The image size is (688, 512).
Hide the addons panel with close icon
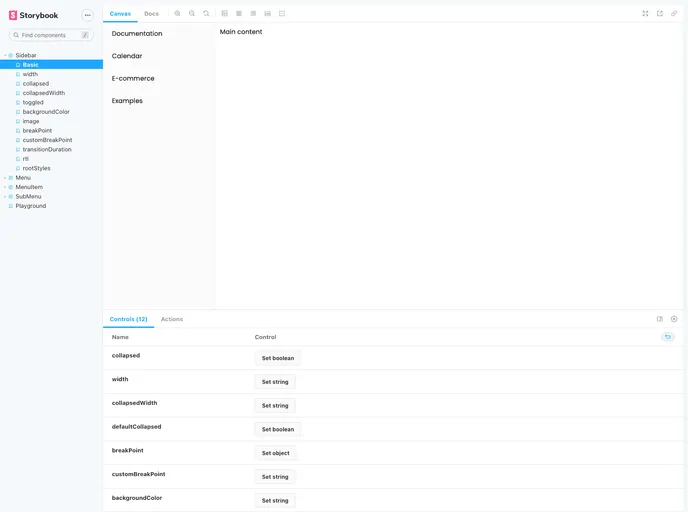click(674, 319)
